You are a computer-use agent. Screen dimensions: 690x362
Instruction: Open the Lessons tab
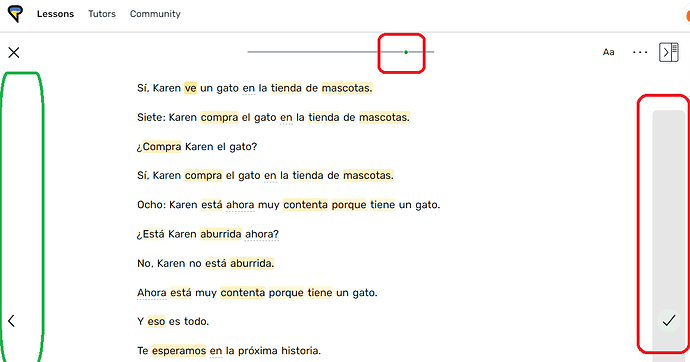[x=55, y=14]
